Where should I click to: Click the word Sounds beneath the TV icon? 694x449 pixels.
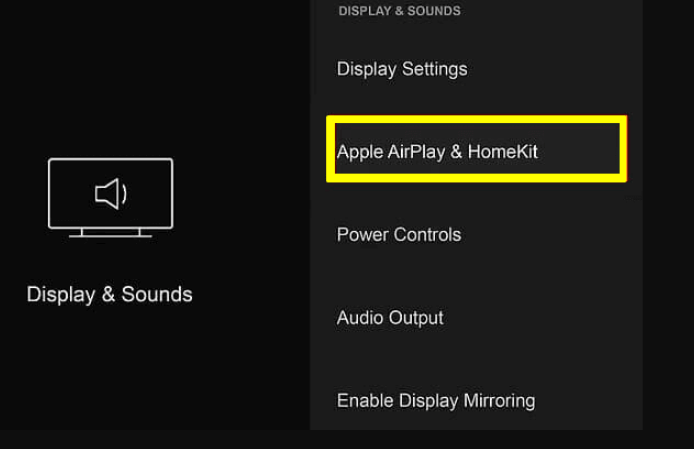pos(156,294)
